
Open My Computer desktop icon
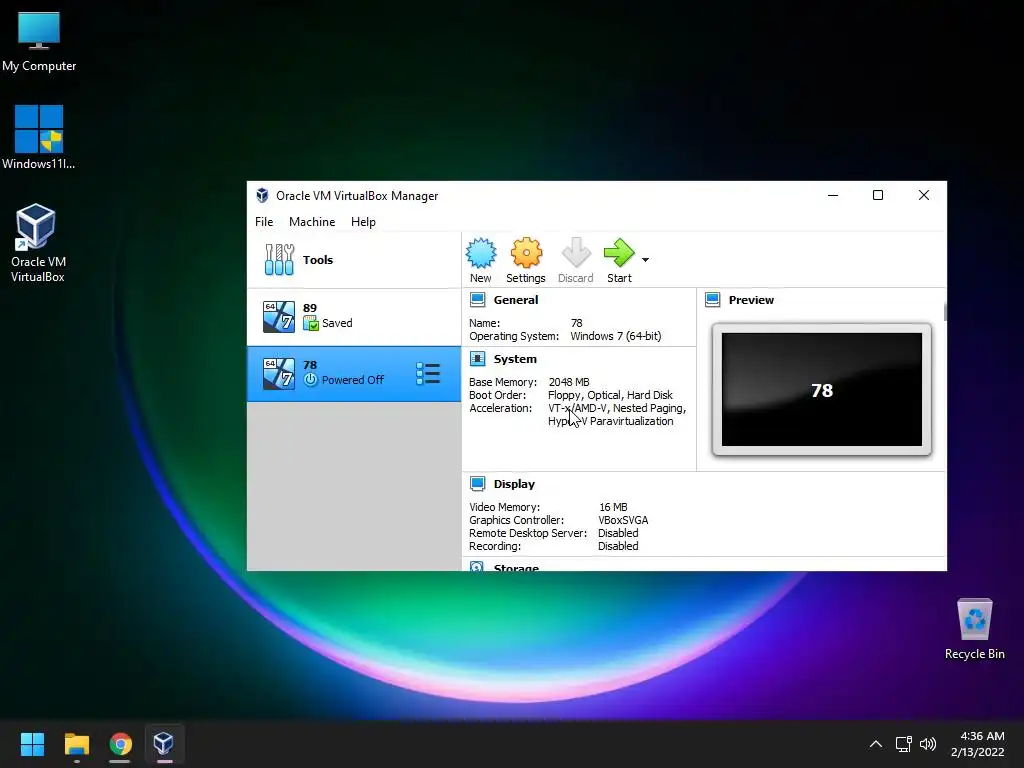[x=39, y=42]
